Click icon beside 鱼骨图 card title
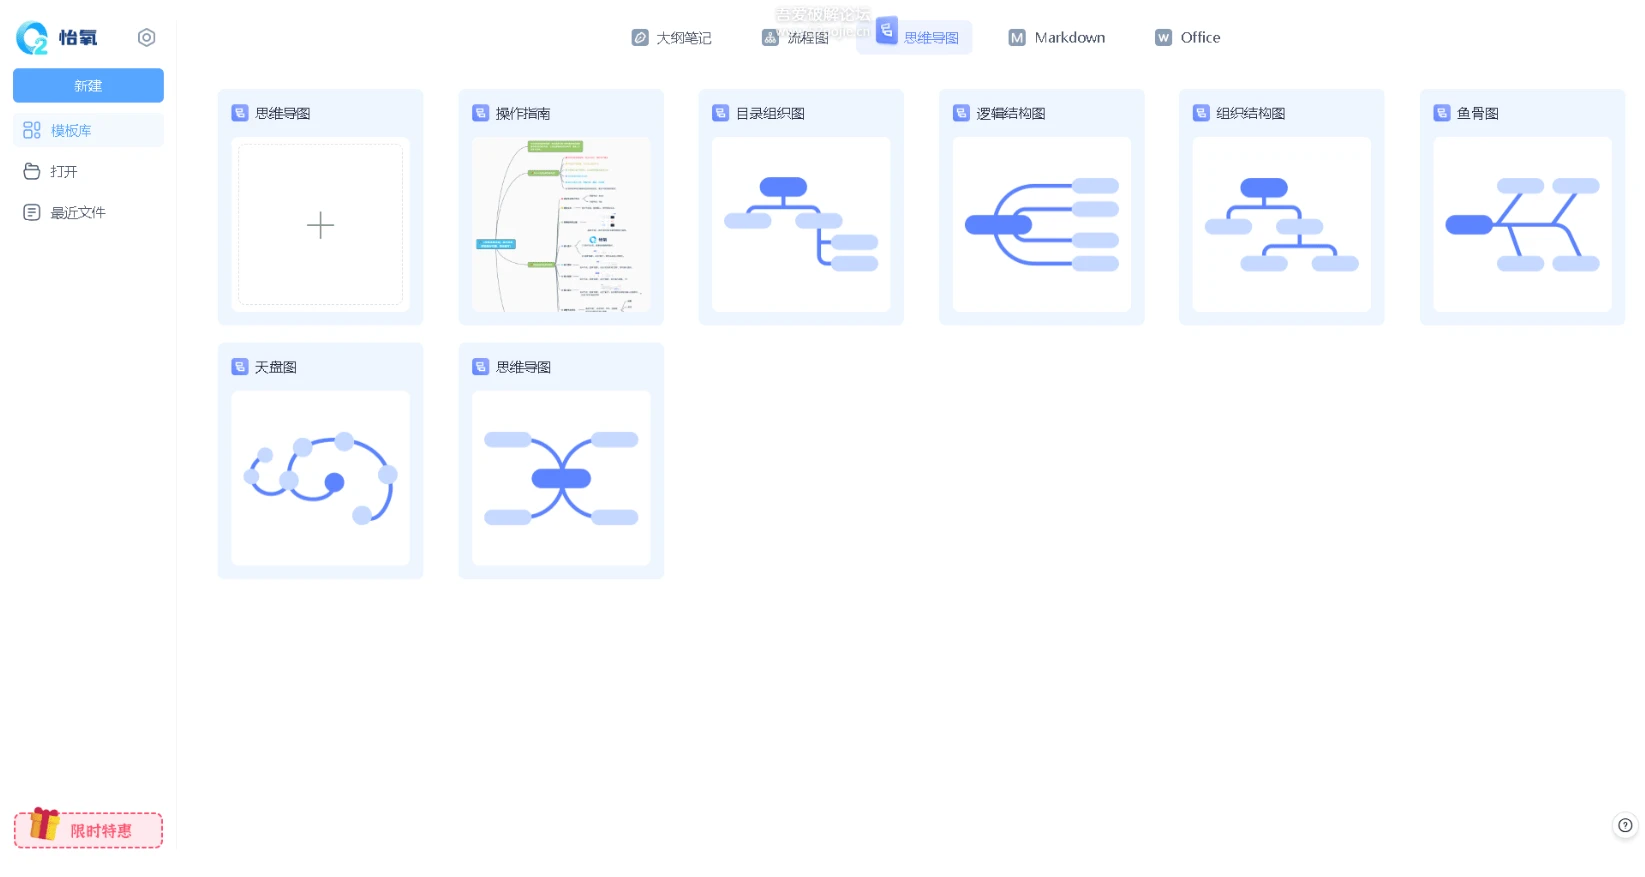This screenshot has width=1645, height=877. coord(1442,113)
